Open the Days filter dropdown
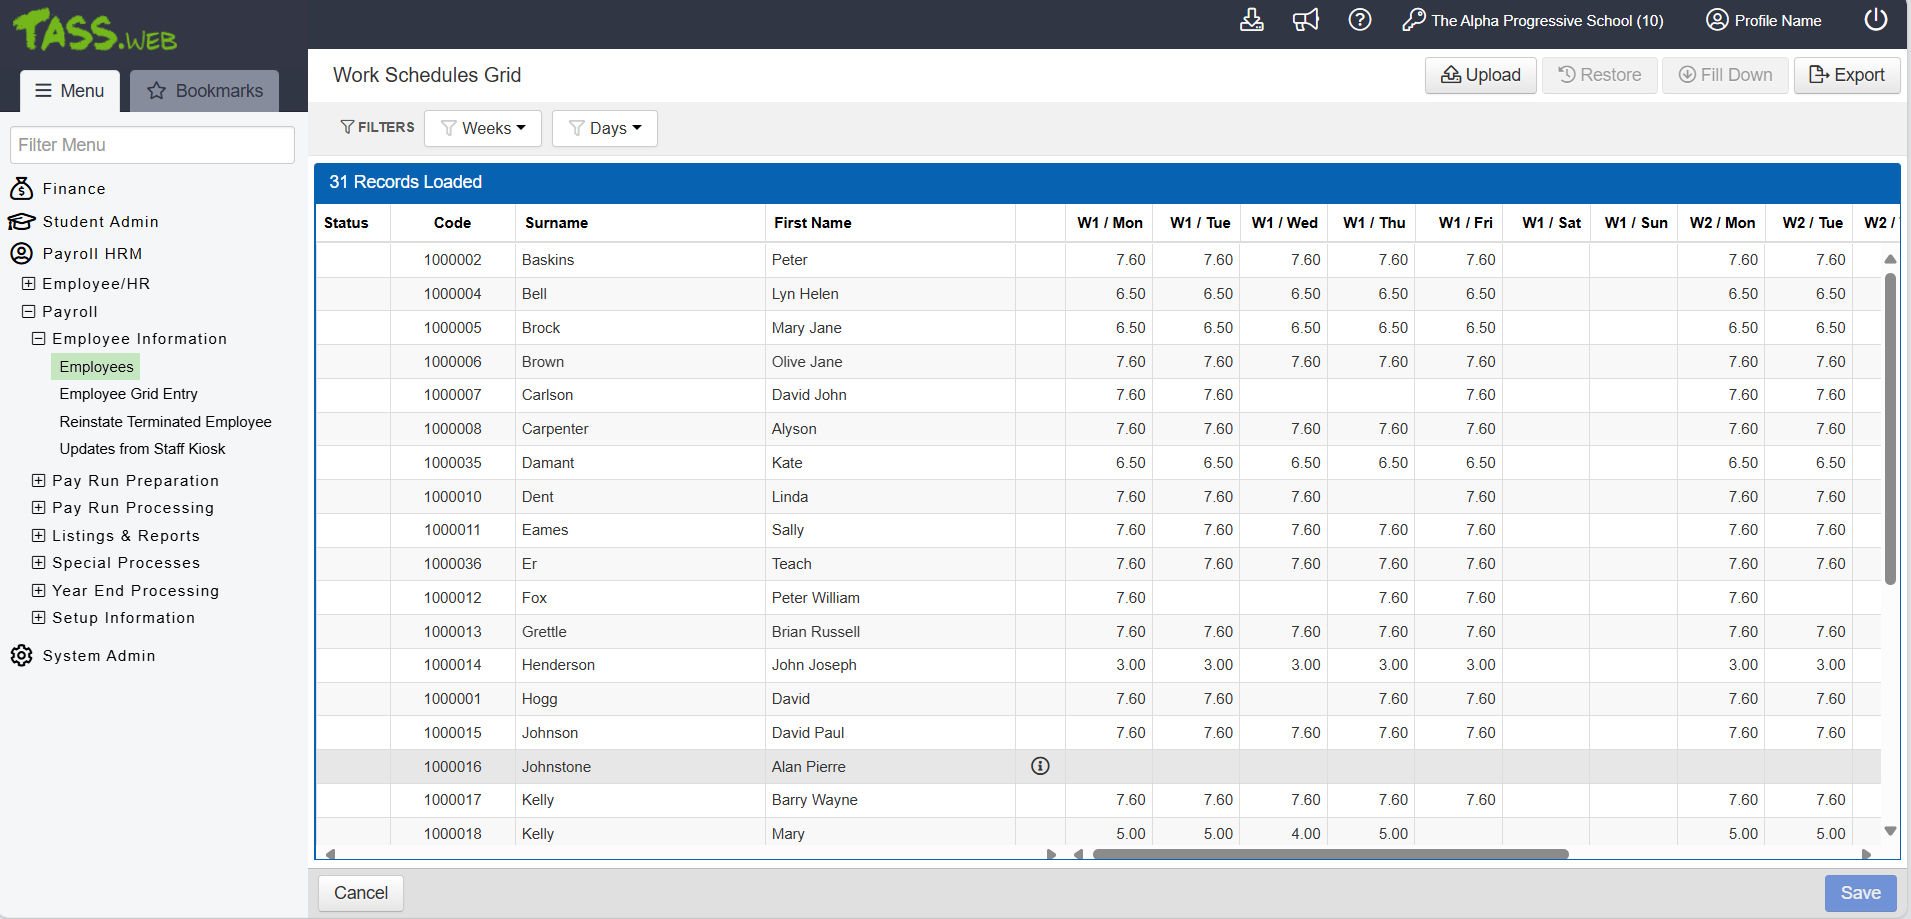 (605, 128)
